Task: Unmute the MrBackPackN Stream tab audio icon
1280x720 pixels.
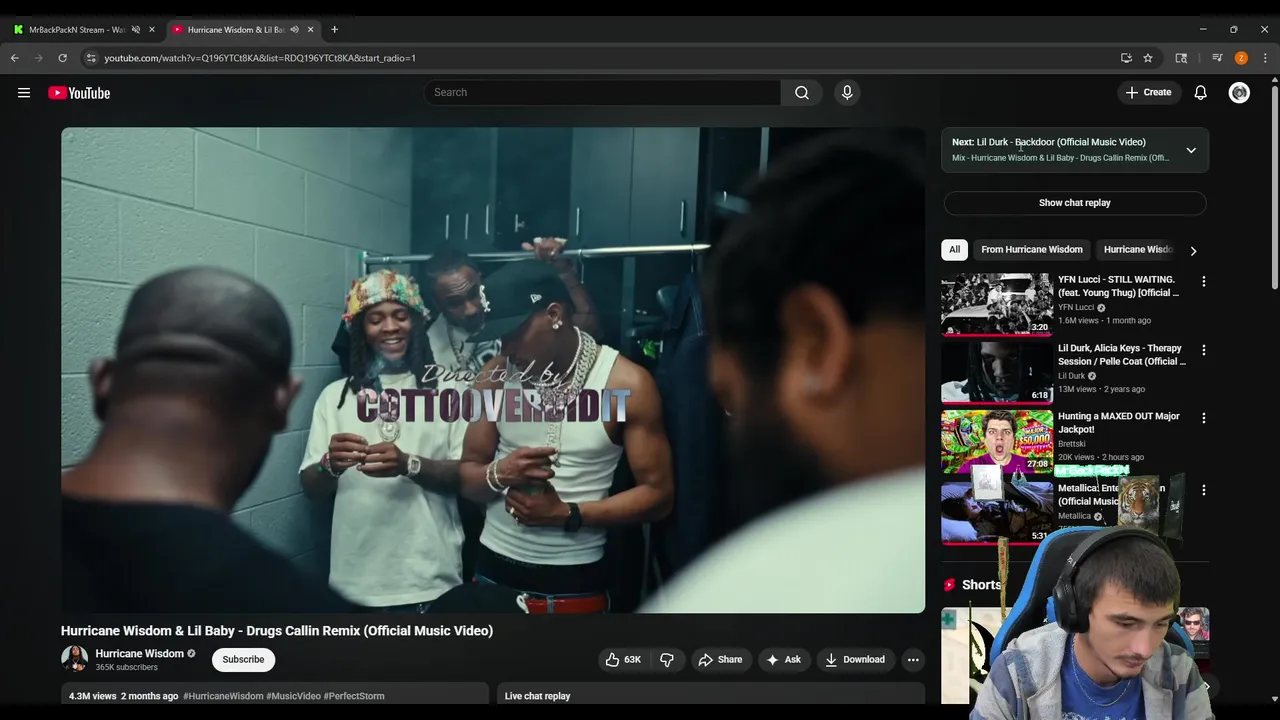Action: pos(136,30)
